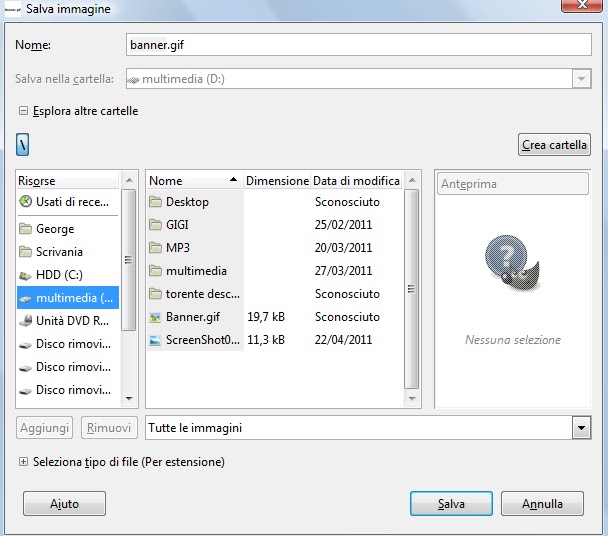Click the GIMP preview placeholder icon
608x536 pixels.
tap(512, 263)
